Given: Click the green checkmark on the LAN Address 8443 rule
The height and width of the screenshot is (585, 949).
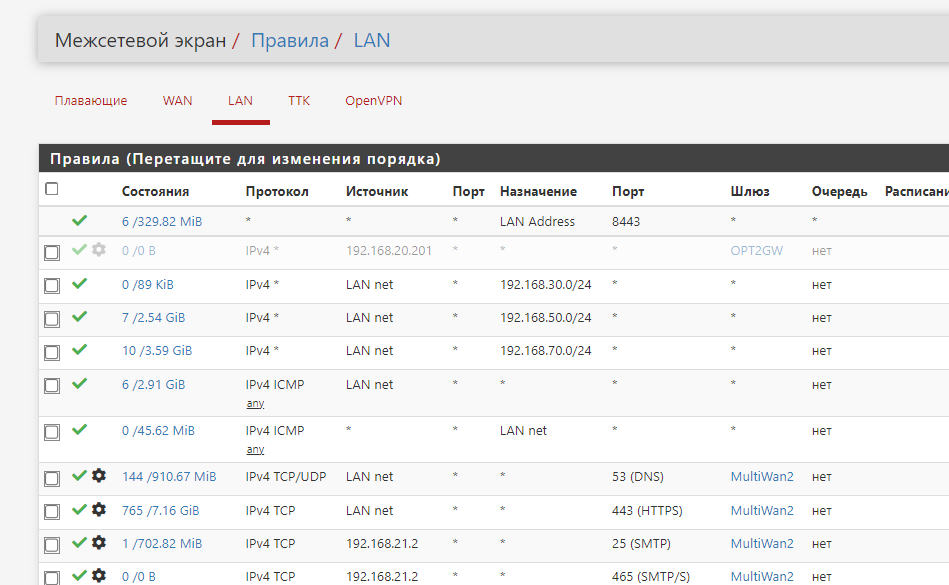Looking at the screenshot, I should [x=80, y=221].
